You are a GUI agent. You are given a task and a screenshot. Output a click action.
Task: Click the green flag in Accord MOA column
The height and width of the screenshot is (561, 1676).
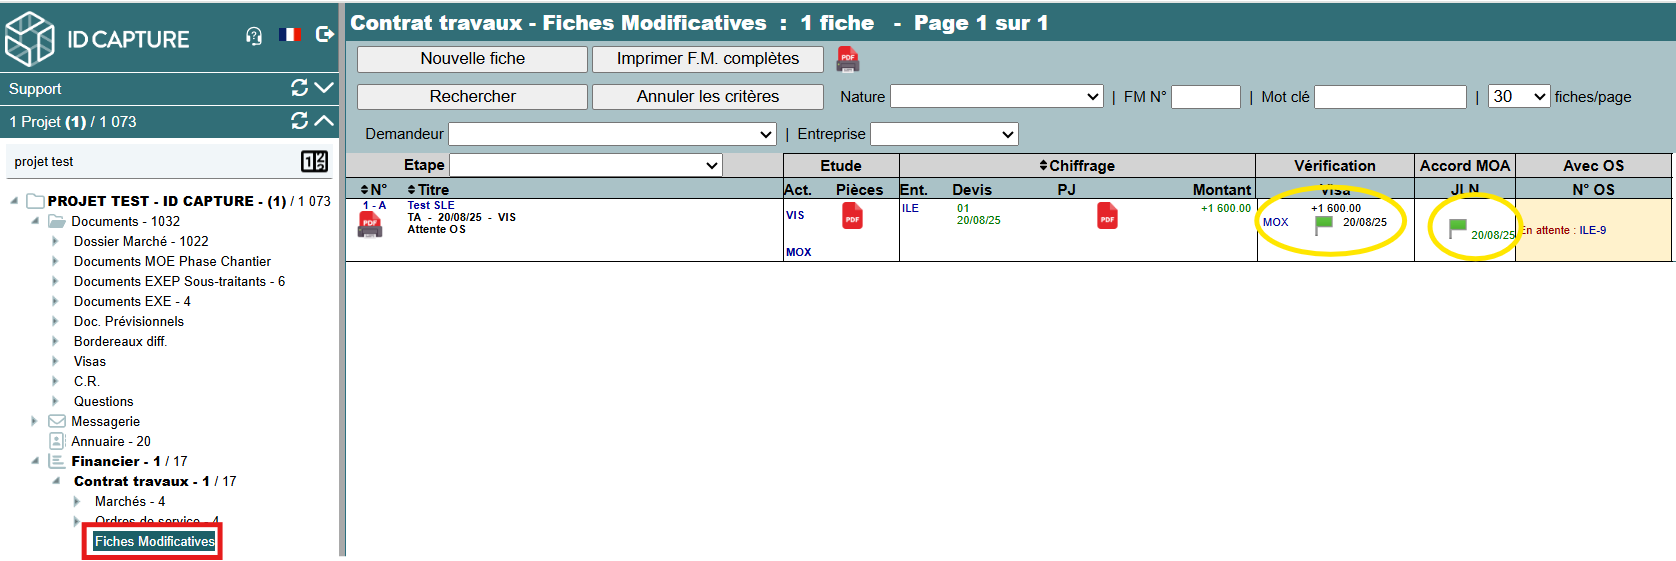[x=1458, y=229]
